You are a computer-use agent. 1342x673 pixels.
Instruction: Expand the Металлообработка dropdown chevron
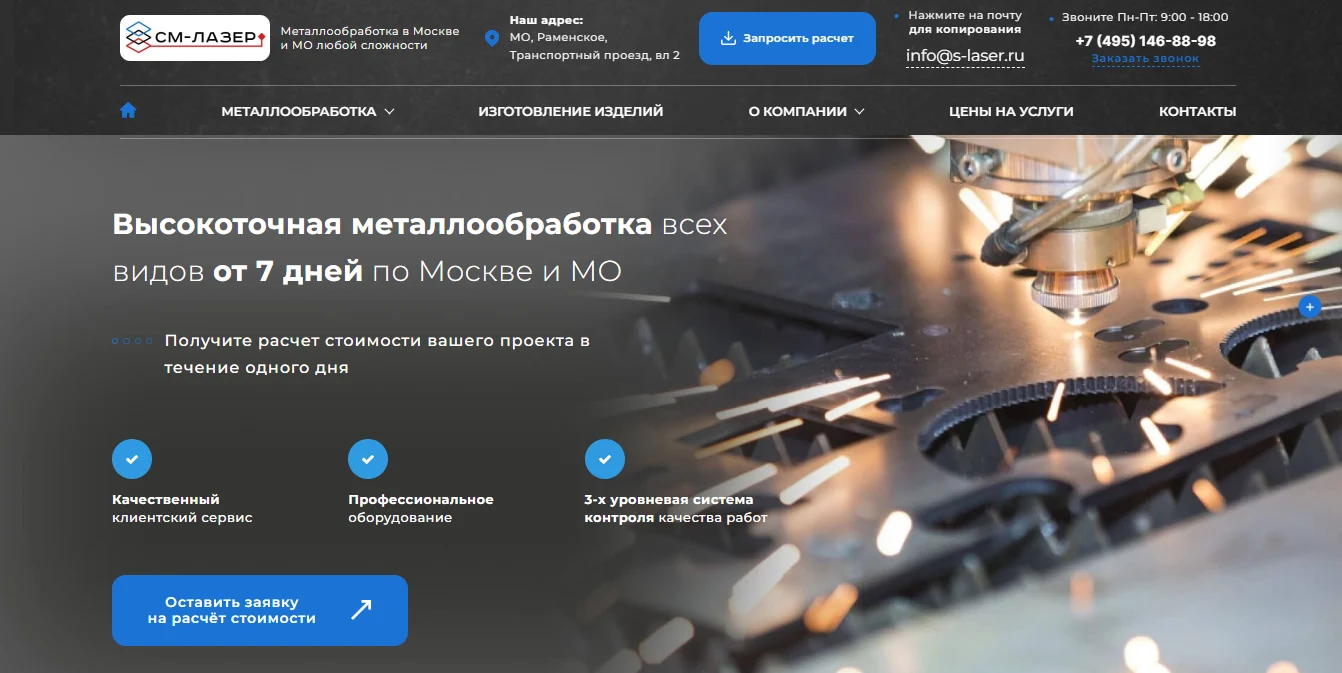[390, 112]
